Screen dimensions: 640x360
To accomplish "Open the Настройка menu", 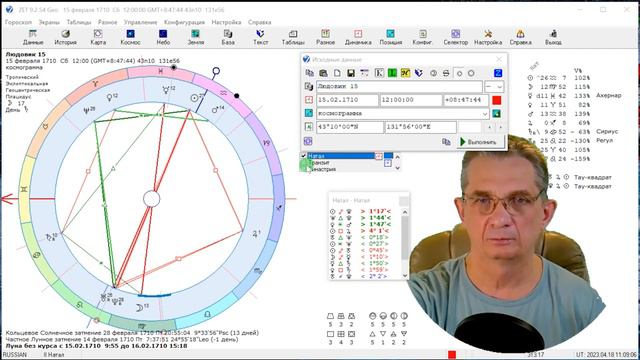I will click(x=226, y=22).
